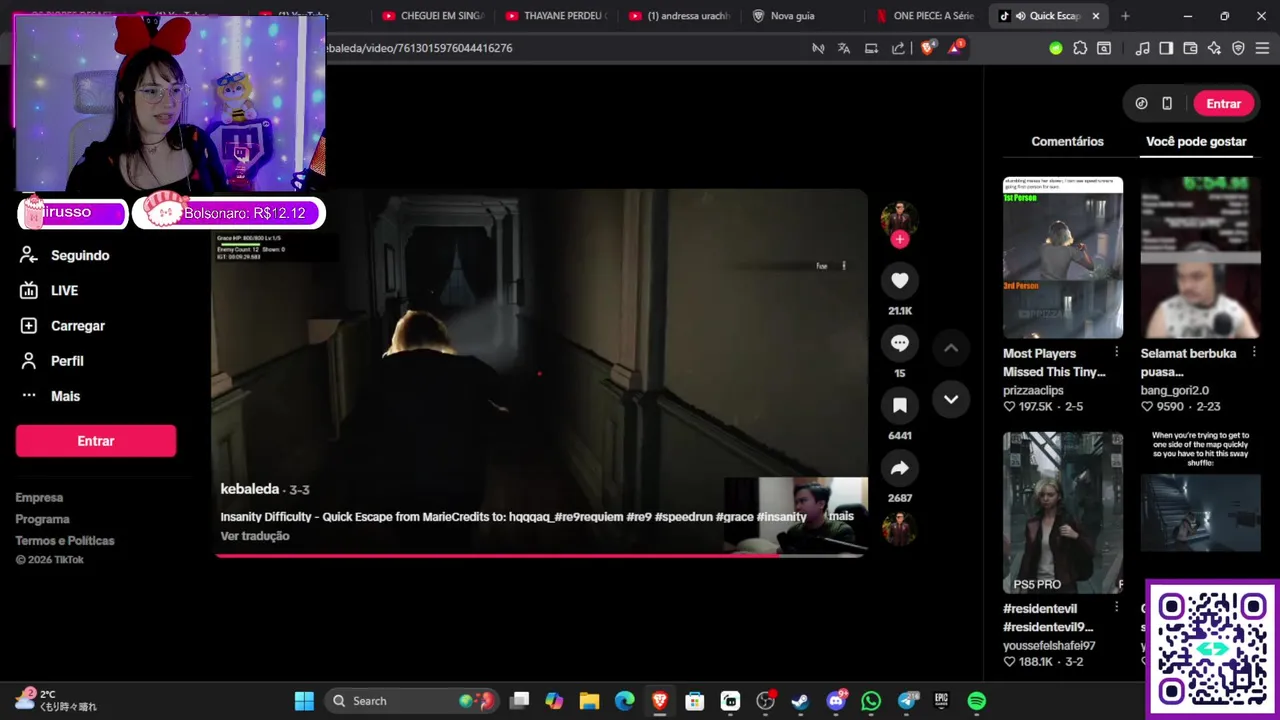Open the Brave playlist music note icon

coord(1142,48)
